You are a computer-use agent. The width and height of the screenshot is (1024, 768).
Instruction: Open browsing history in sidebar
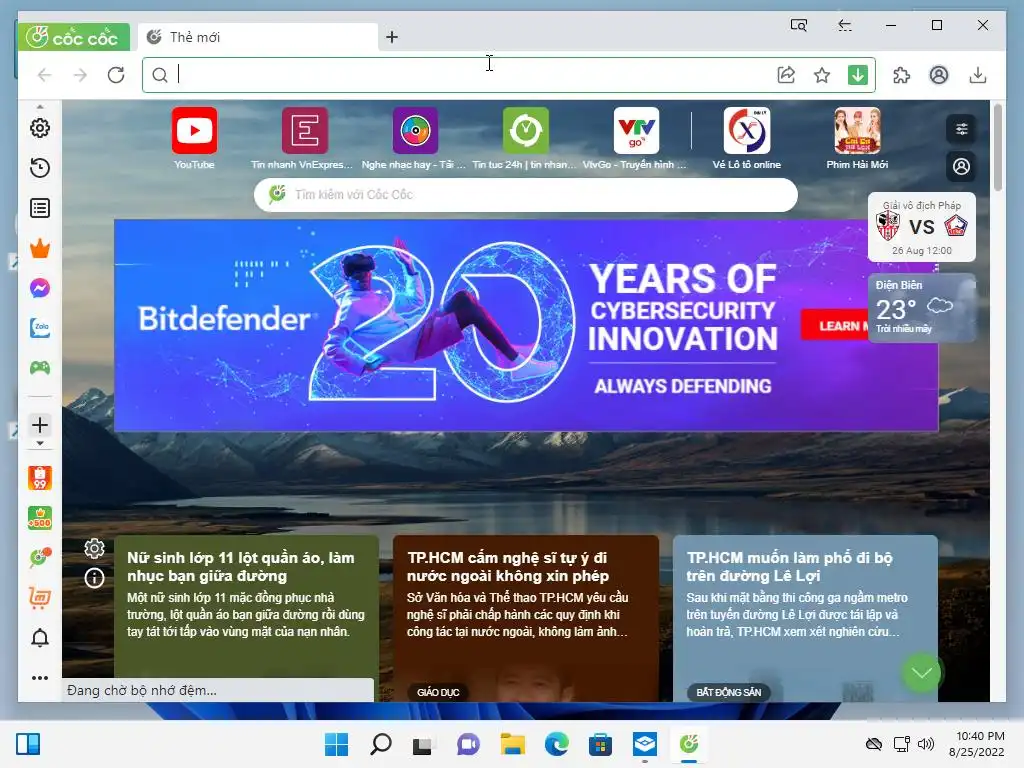click(40, 168)
